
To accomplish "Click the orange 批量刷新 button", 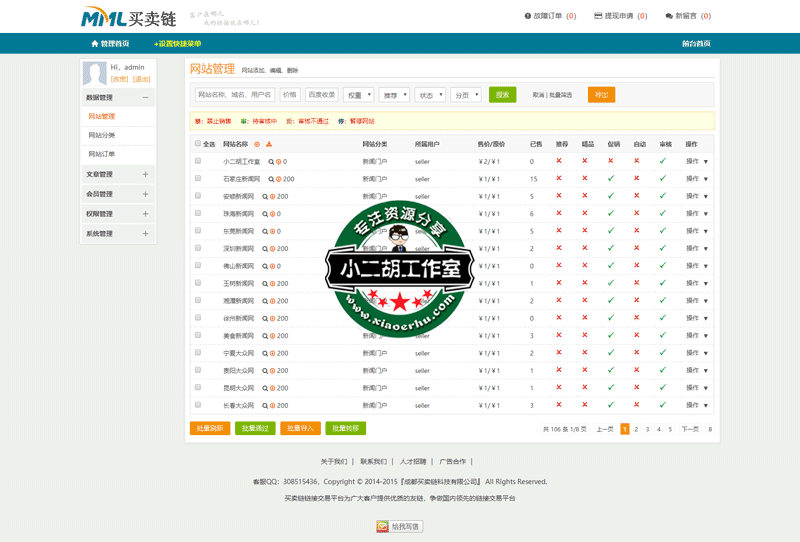I will [x=210, y=428].
